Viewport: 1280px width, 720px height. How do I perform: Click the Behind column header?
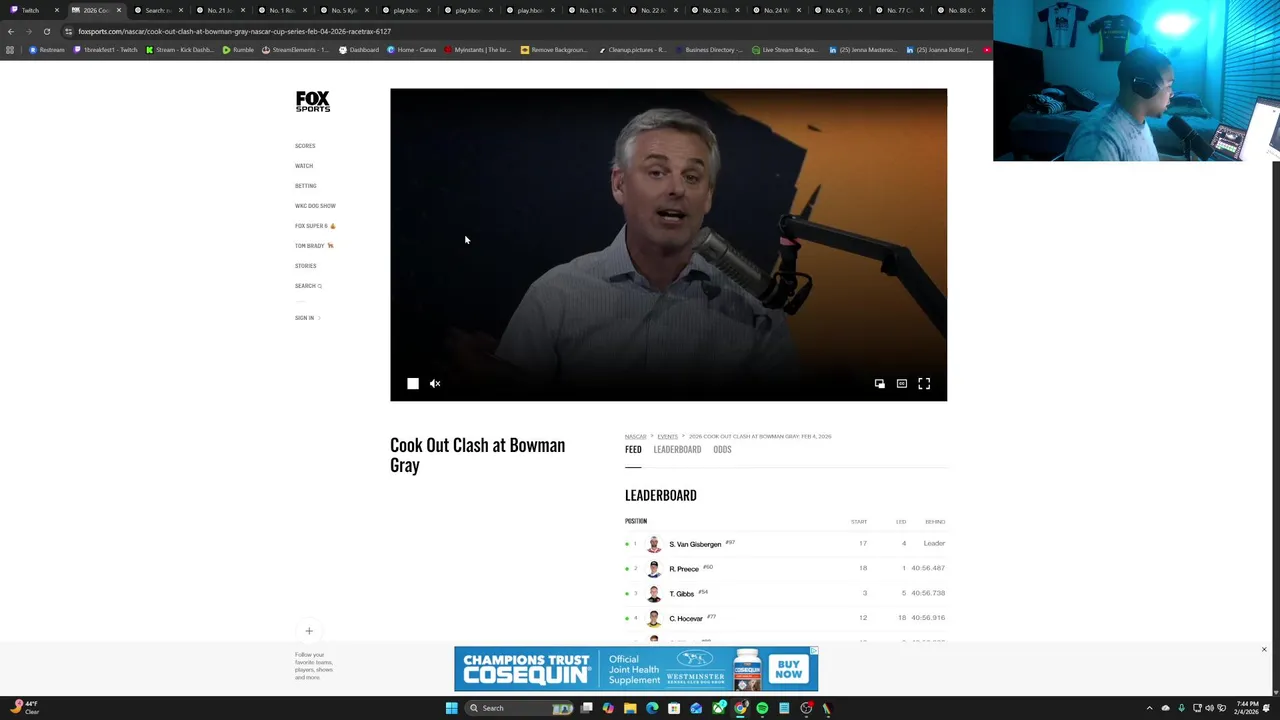coord(935,522)
